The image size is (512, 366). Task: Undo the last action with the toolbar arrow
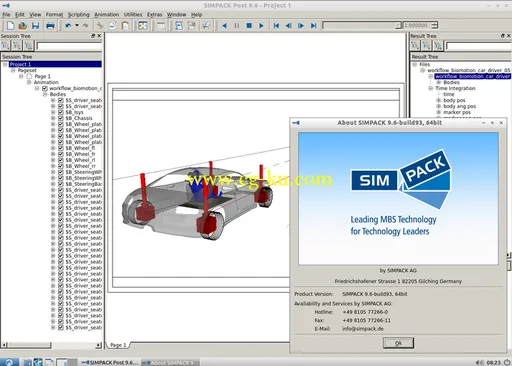[x=68, y=25]
